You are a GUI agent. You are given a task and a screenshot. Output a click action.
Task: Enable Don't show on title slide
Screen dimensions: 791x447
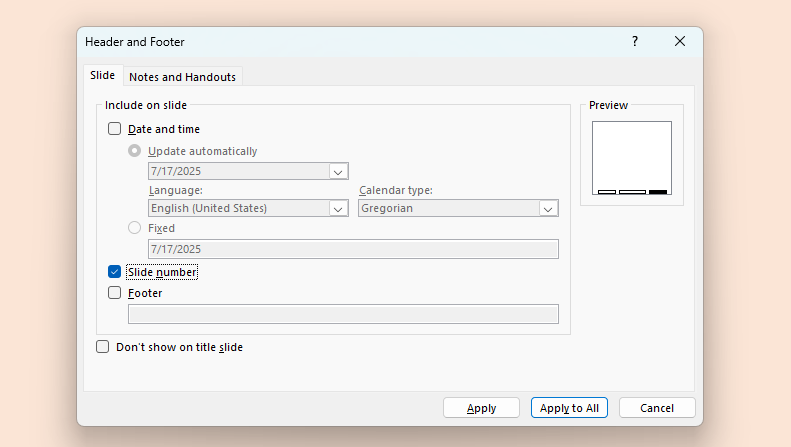(x=103, y=347)
